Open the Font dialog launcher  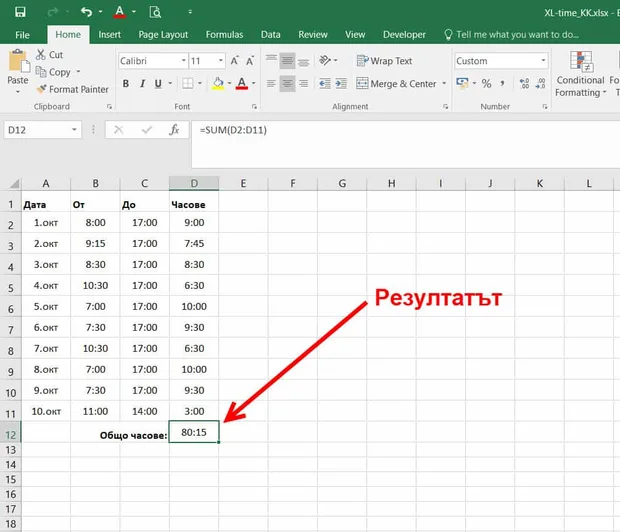tap(254, 106)
